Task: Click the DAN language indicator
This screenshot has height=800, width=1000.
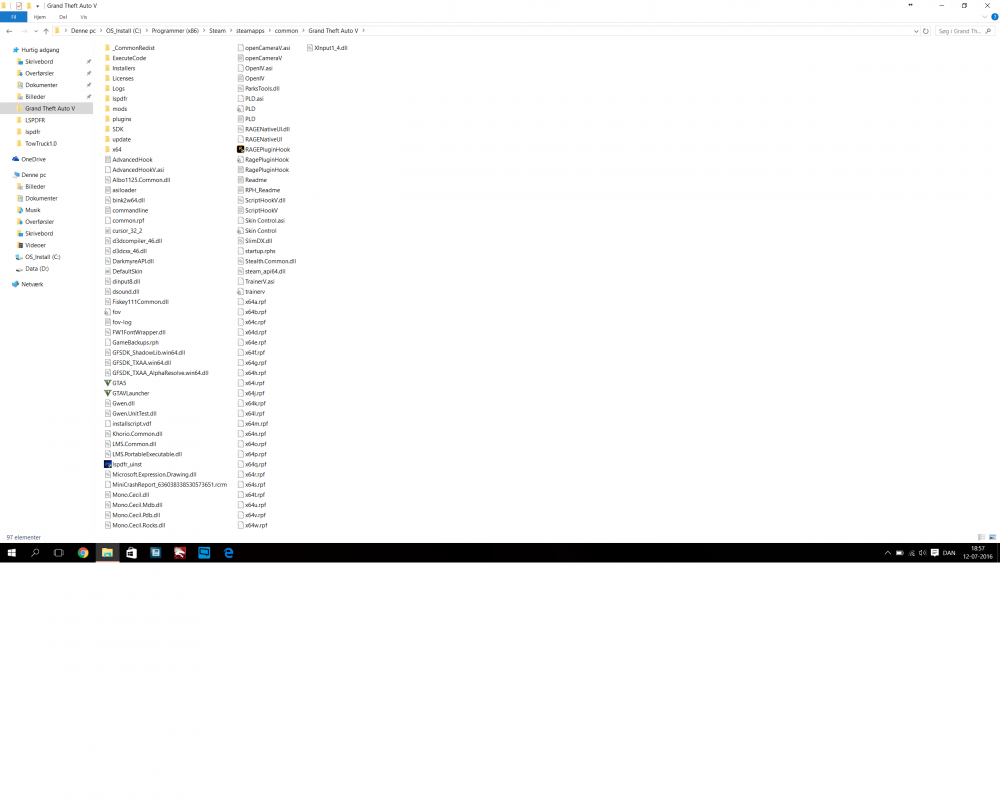Action: (x=949, y=553)
